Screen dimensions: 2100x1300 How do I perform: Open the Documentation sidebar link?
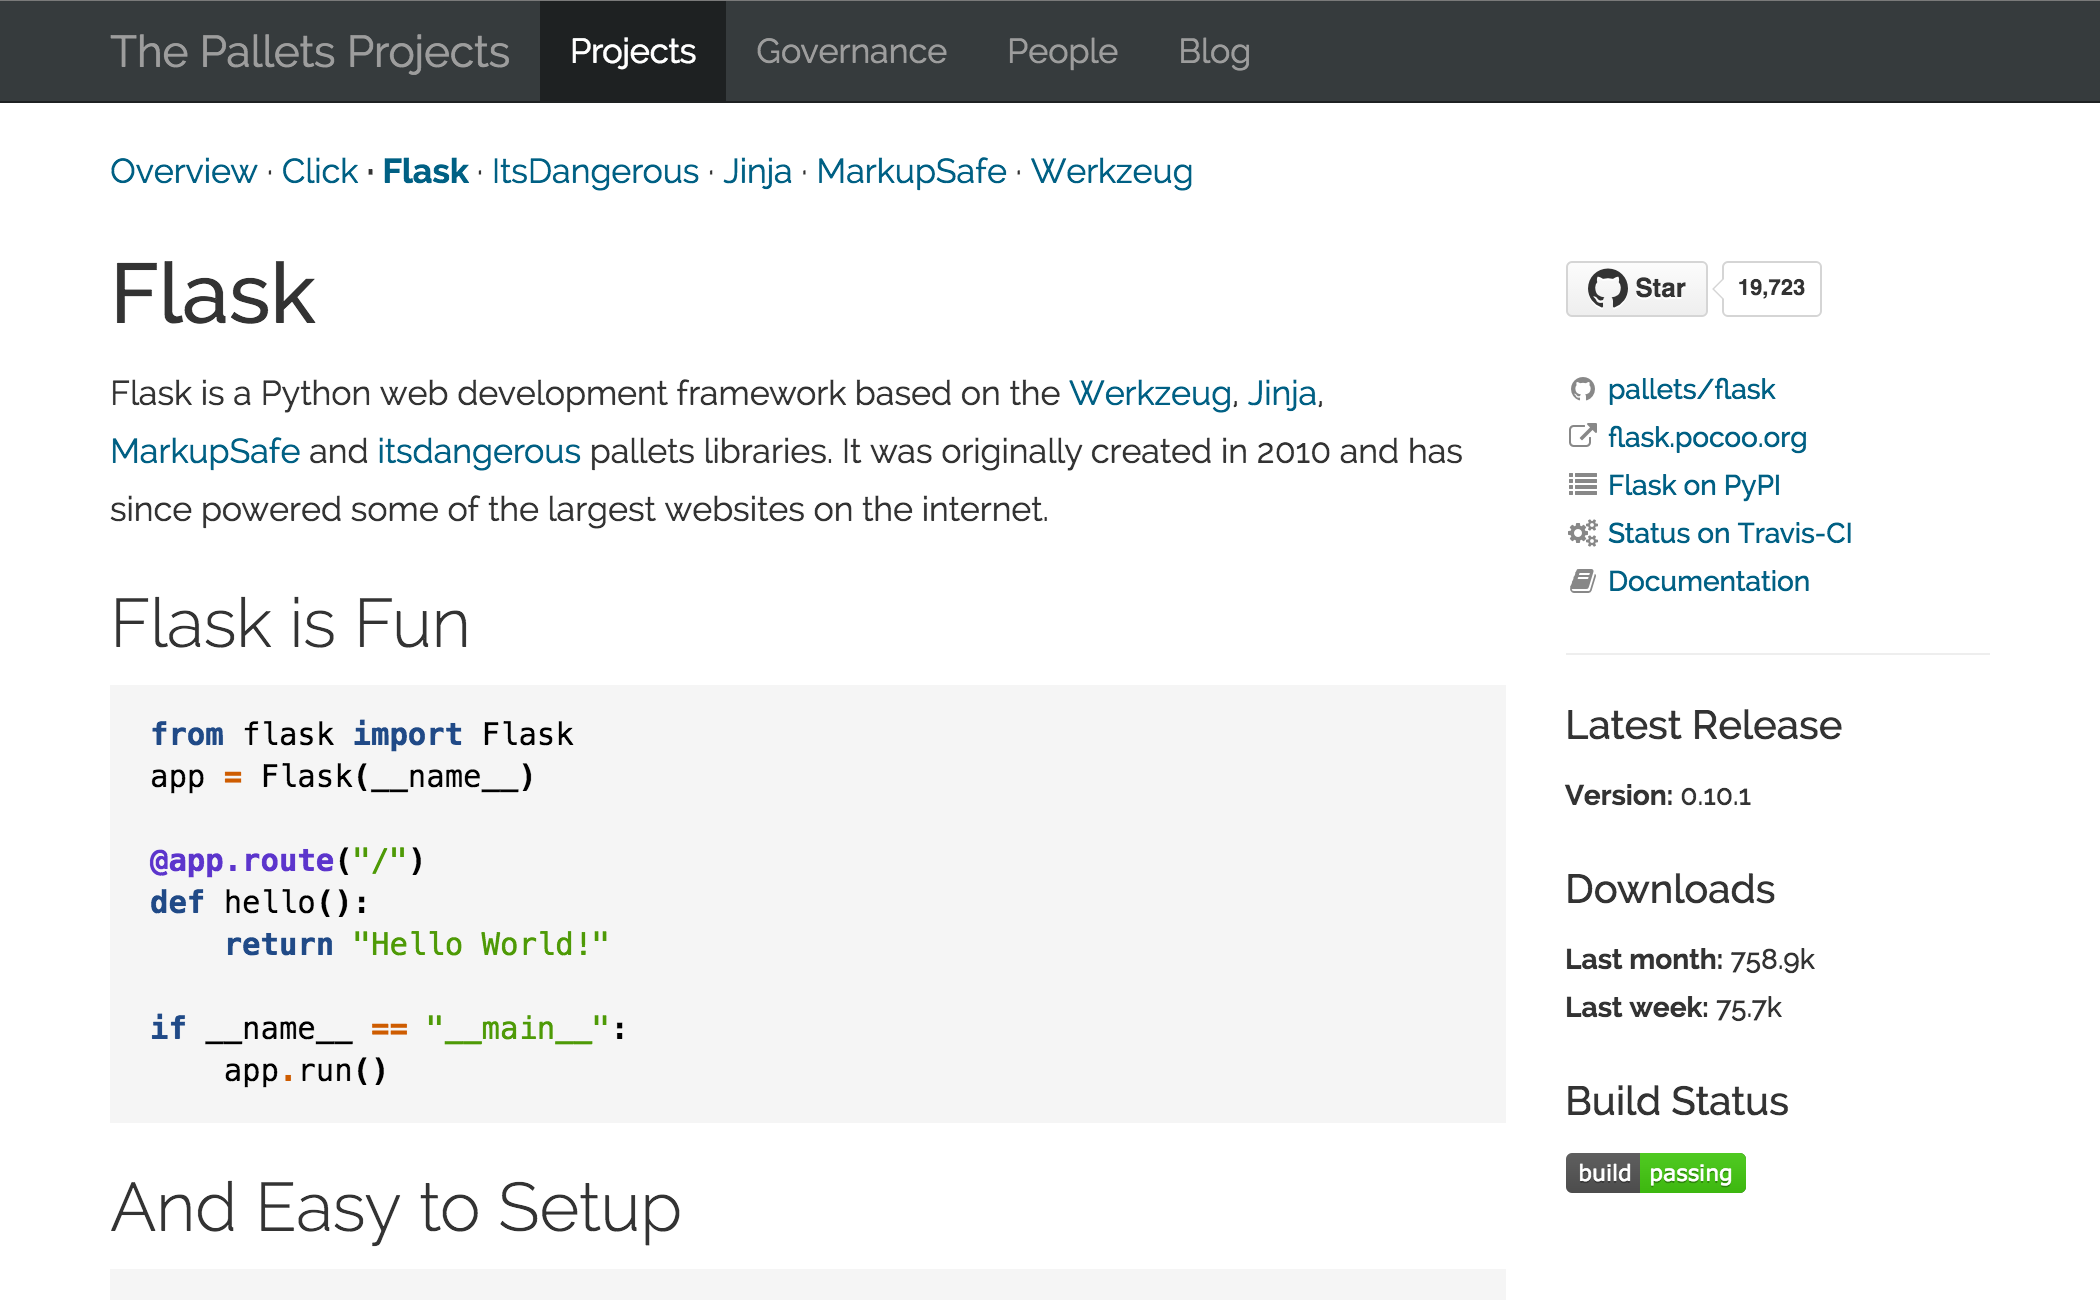(x=1709, y=581)
